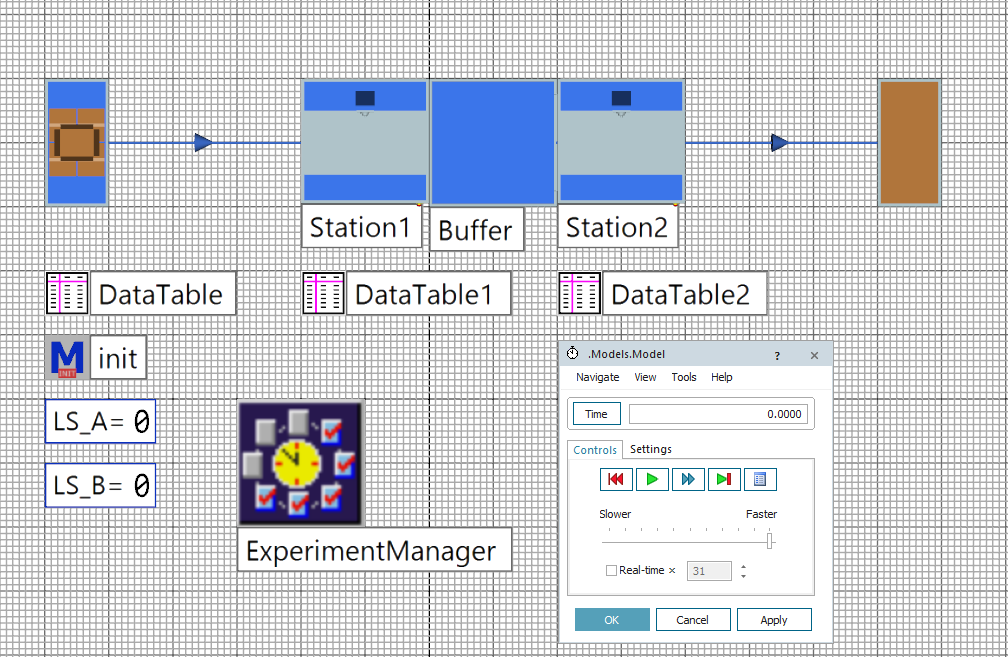This screenshot has height=657, width=1008.
Task: Apply the model settings
Action: (774, 619)
